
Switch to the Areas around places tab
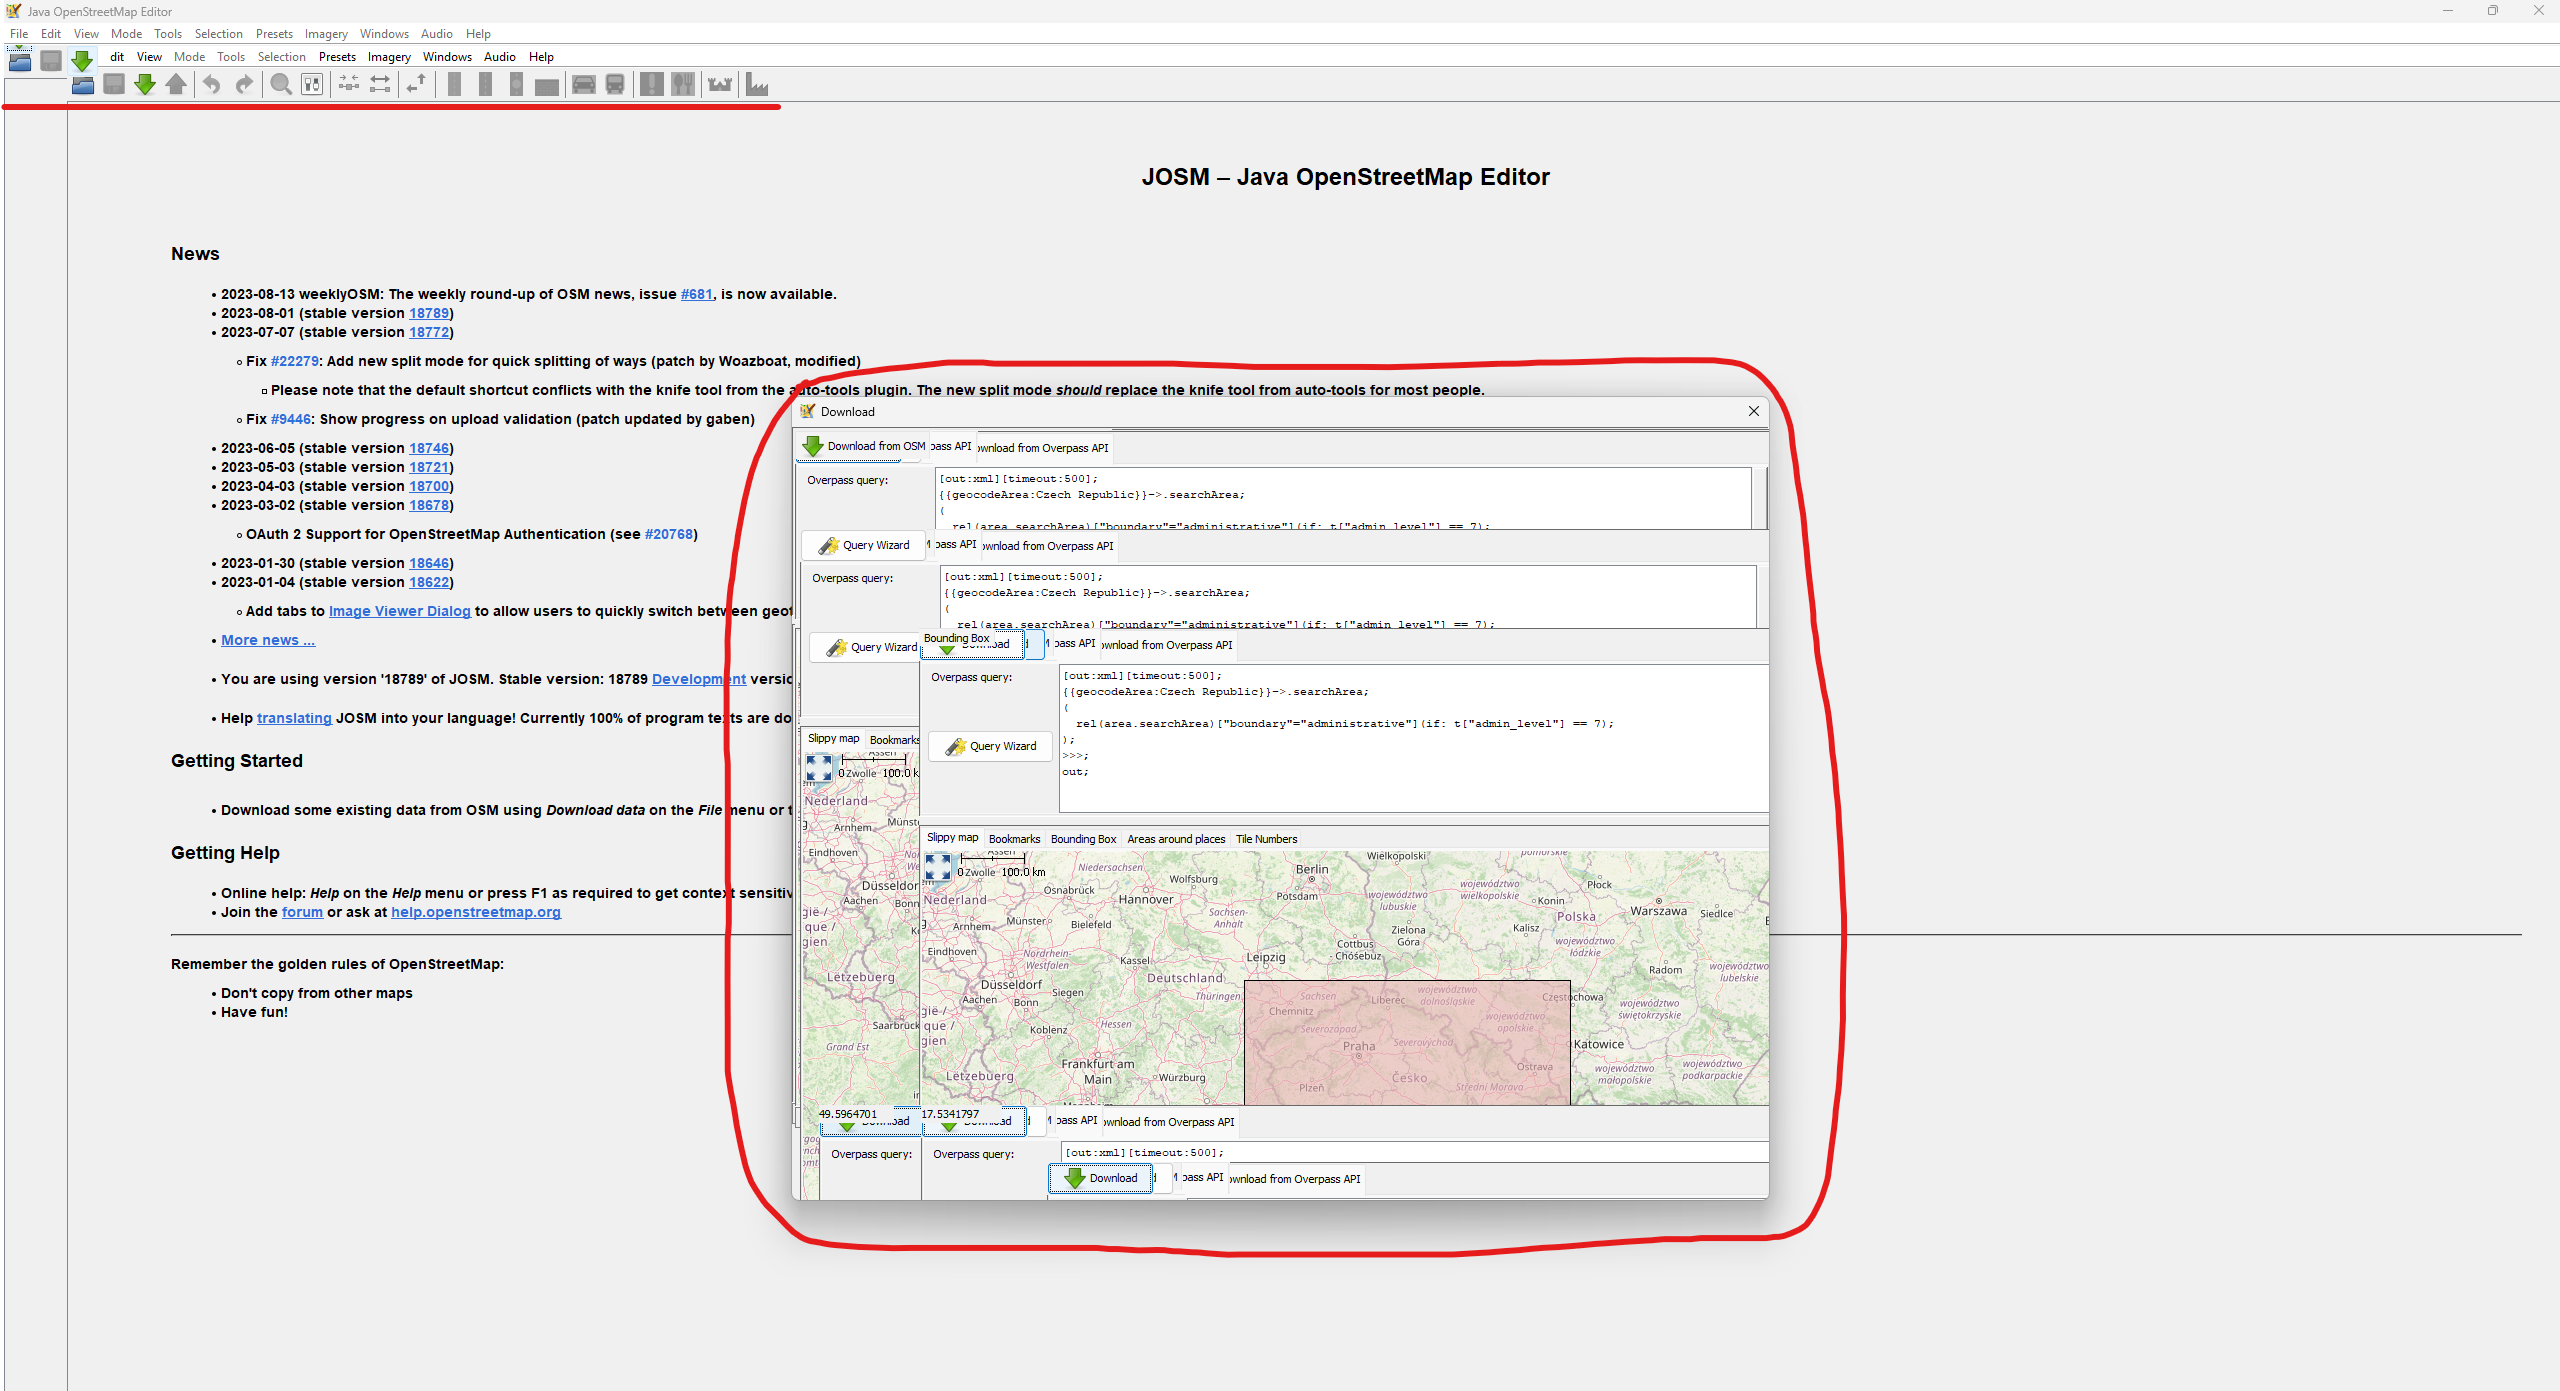pos(1176,839)
